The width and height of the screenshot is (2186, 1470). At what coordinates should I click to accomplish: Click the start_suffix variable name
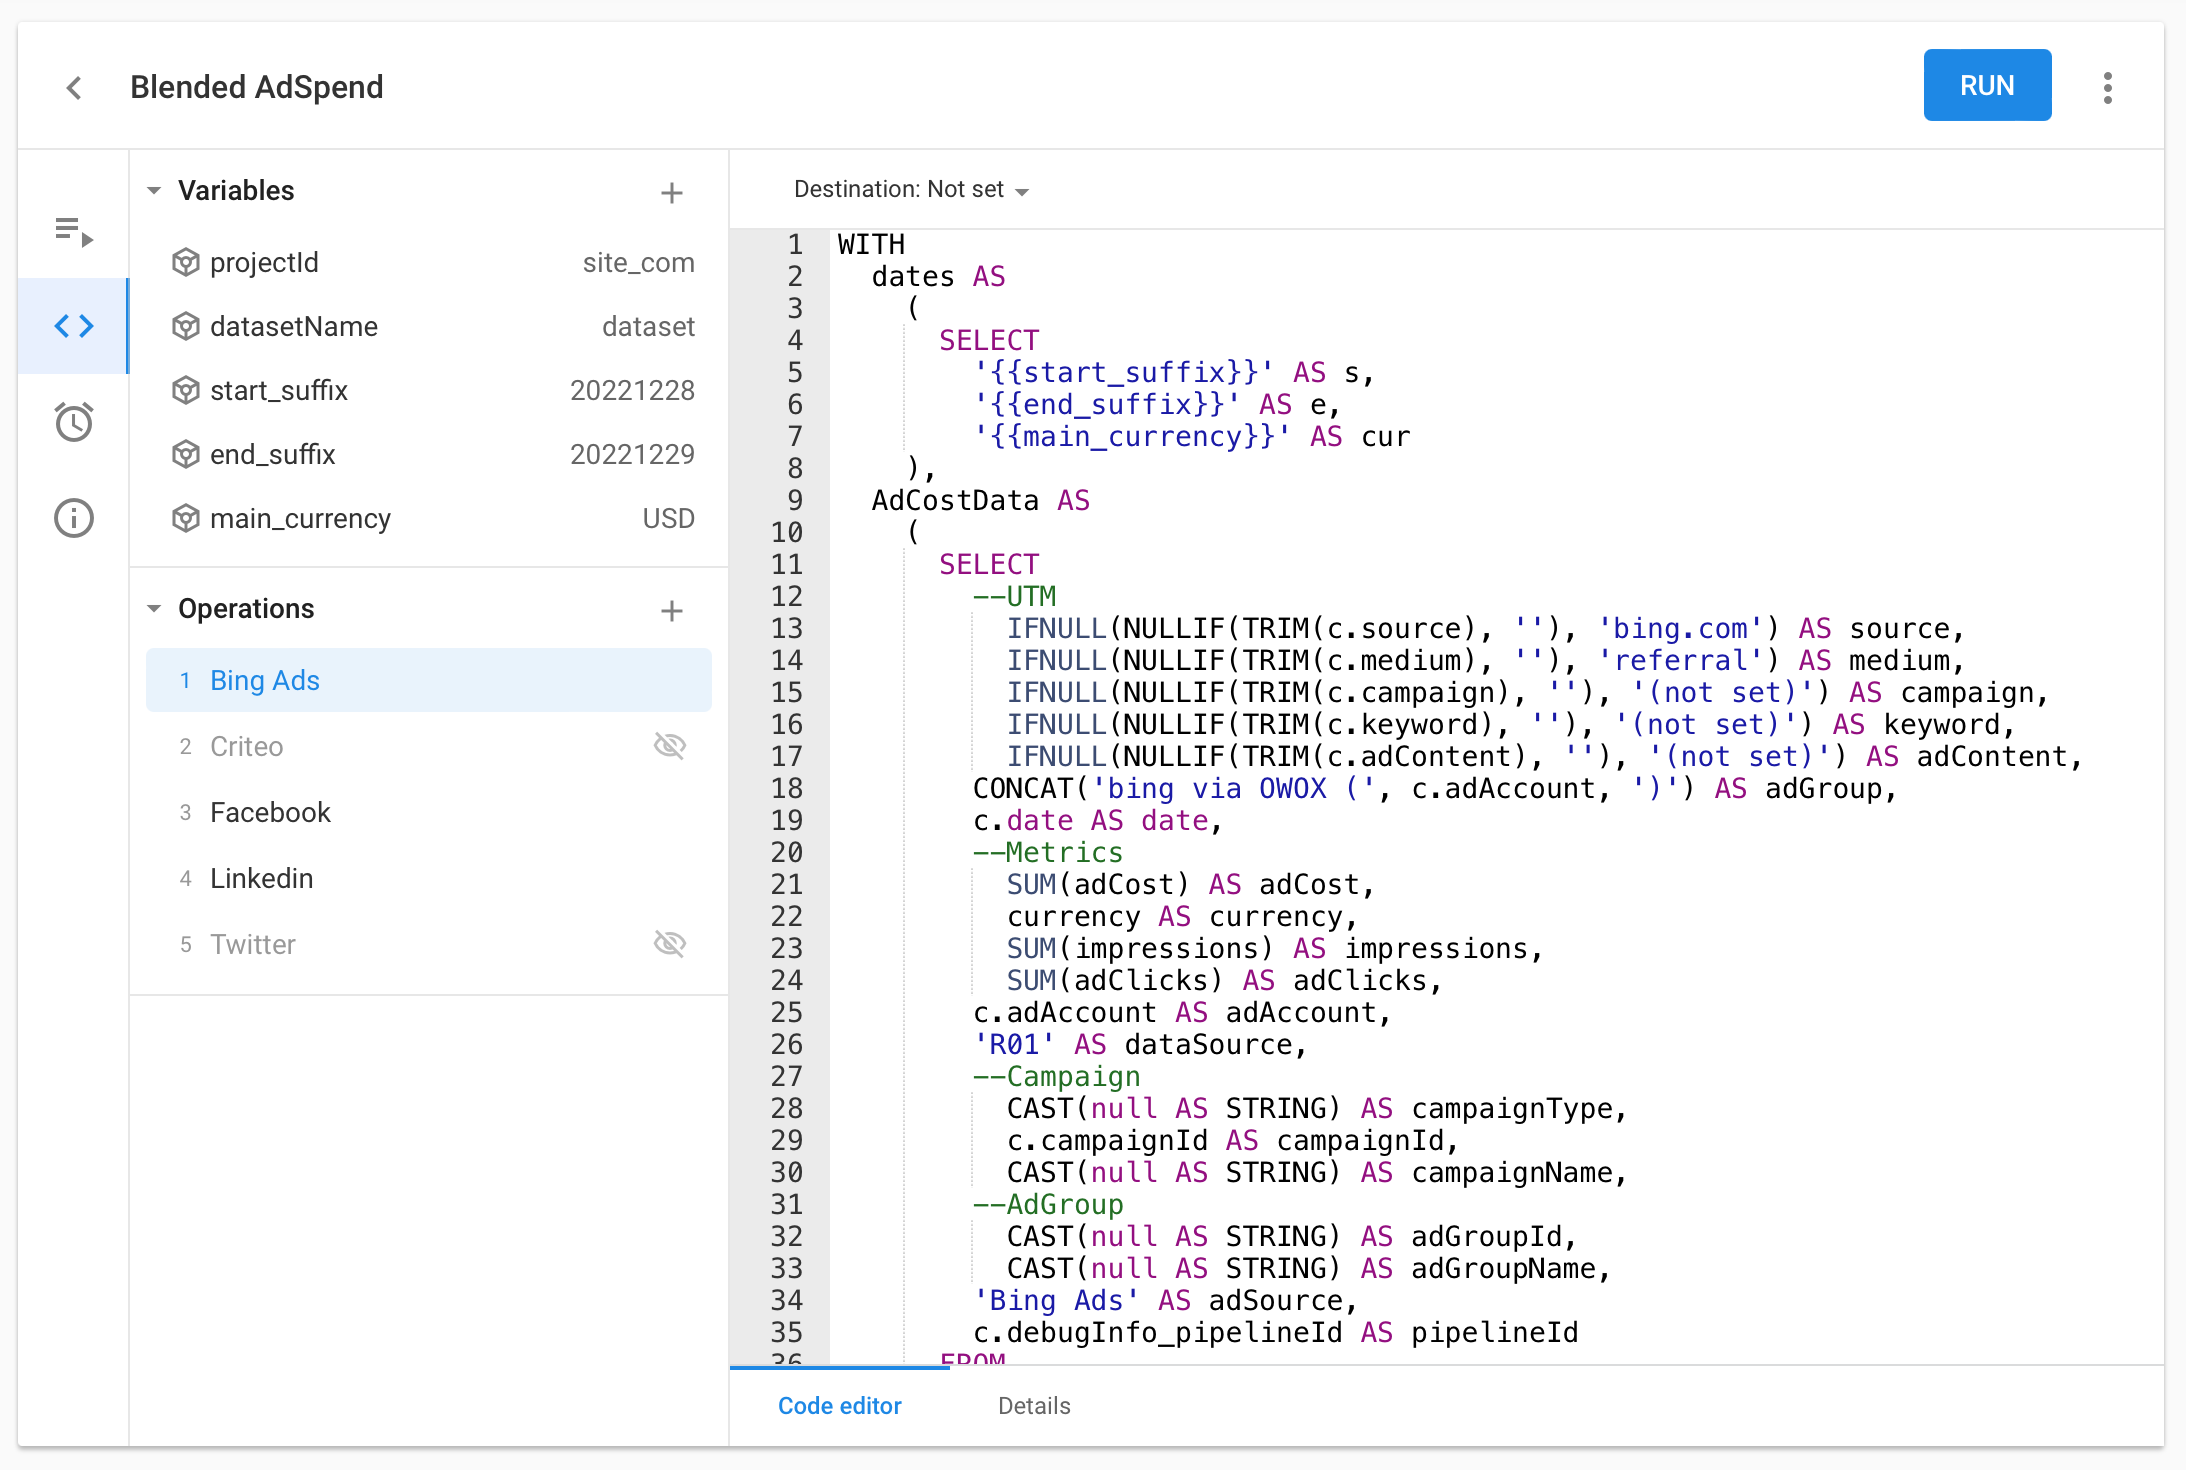click(x=279, y=391)
